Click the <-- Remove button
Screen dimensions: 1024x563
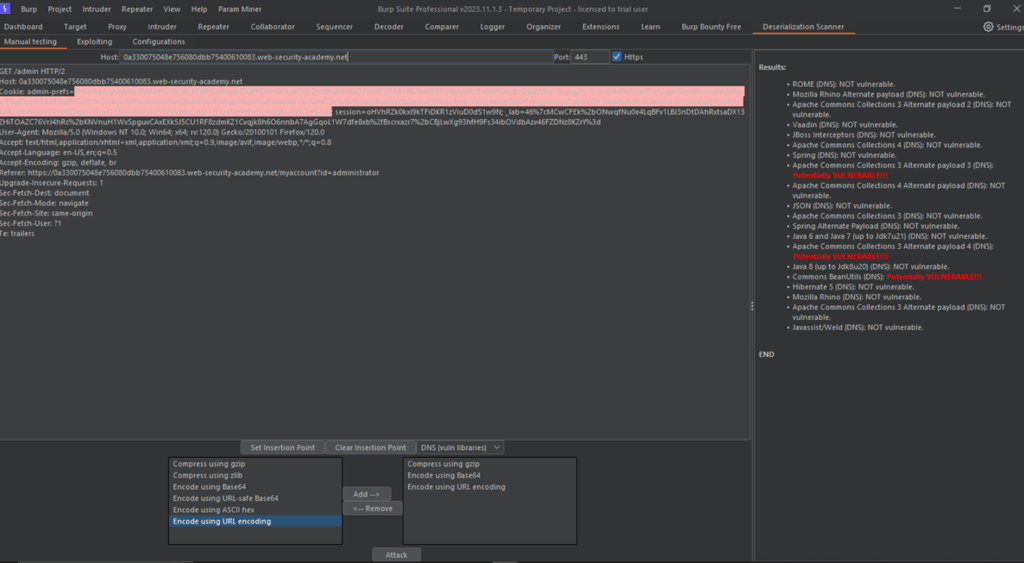click(373, 508)
